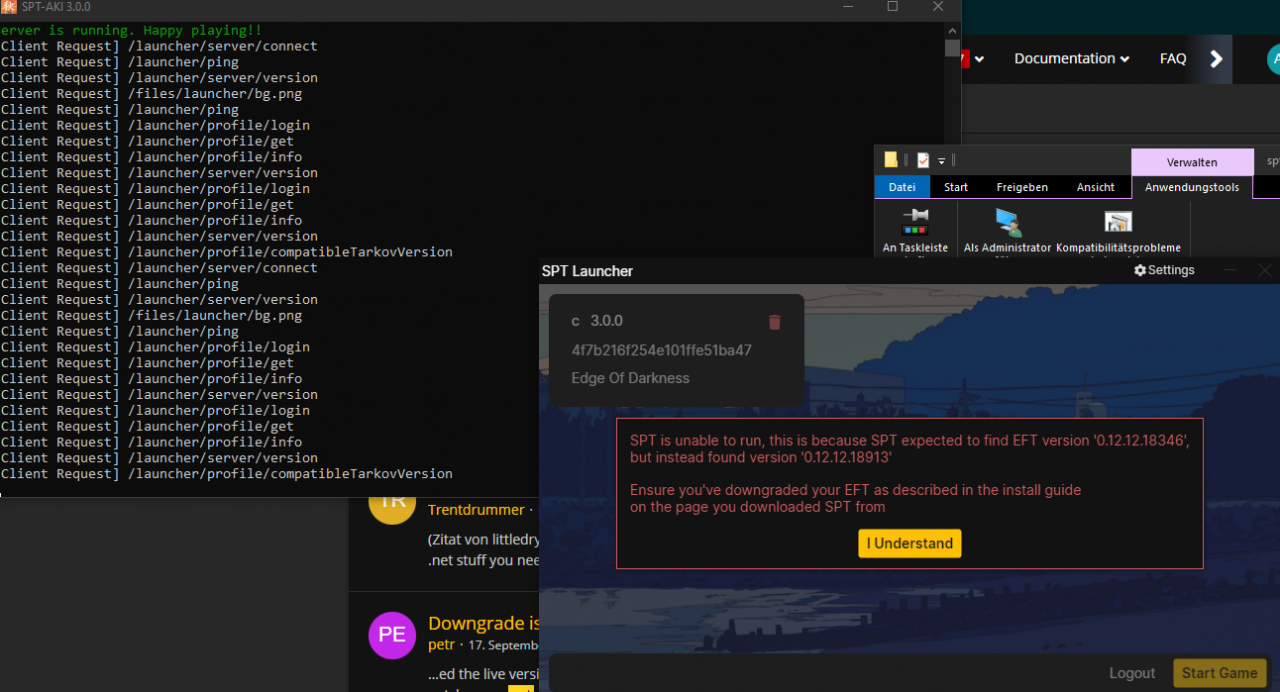
Task: Click the An Taskleiste pin icon
Action: click(x=915, y=222)
